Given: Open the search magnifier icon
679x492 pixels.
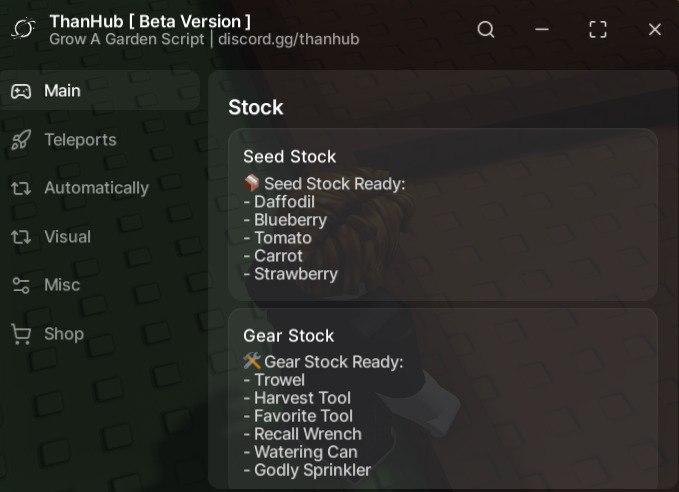Looking at the screenshot, I should point(486,29).
